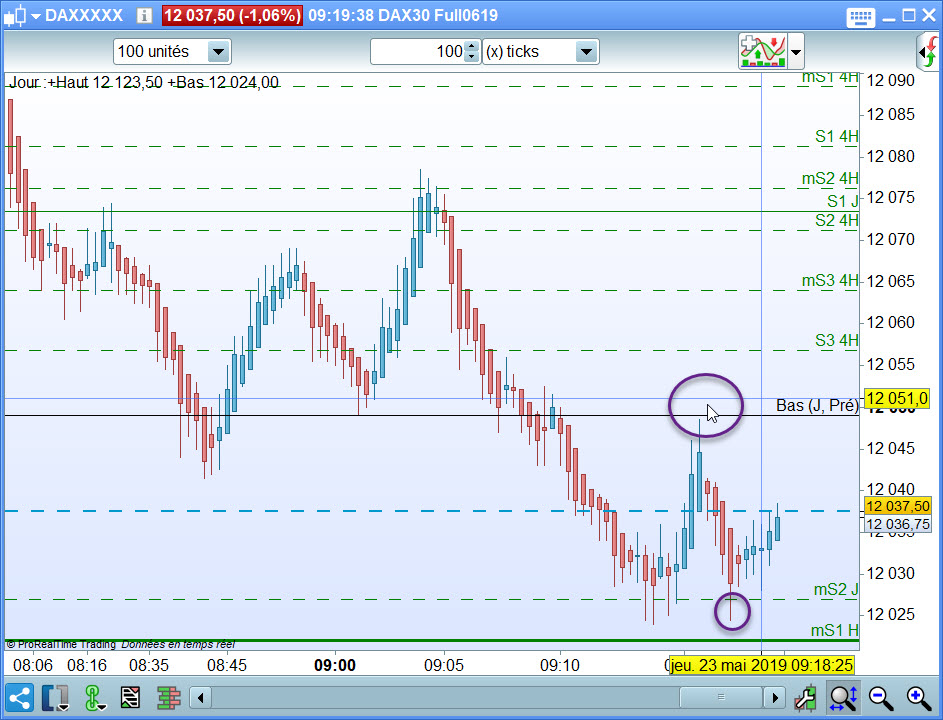This screenshot has width=943, height=720.
Task: Expand the indicator button dropdown arrow
Action: (796, 52)
